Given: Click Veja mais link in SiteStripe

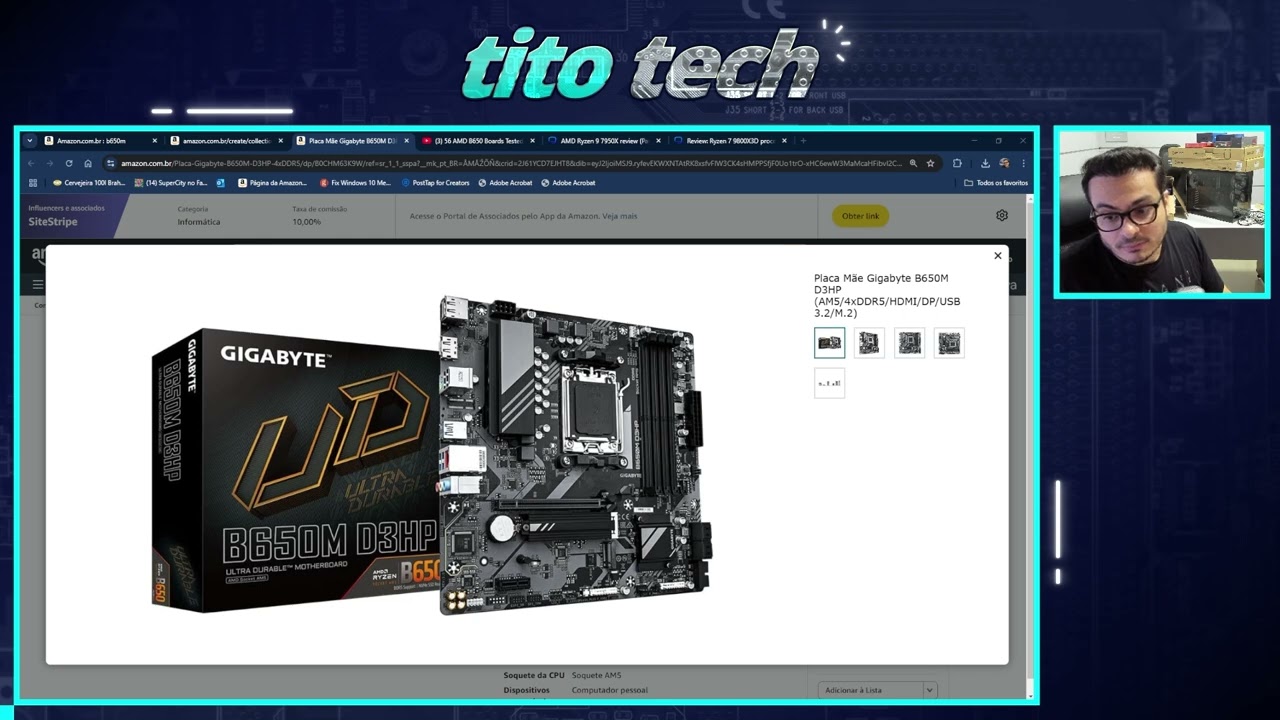Looking at the screenshot, I should (x=620, y=216).
